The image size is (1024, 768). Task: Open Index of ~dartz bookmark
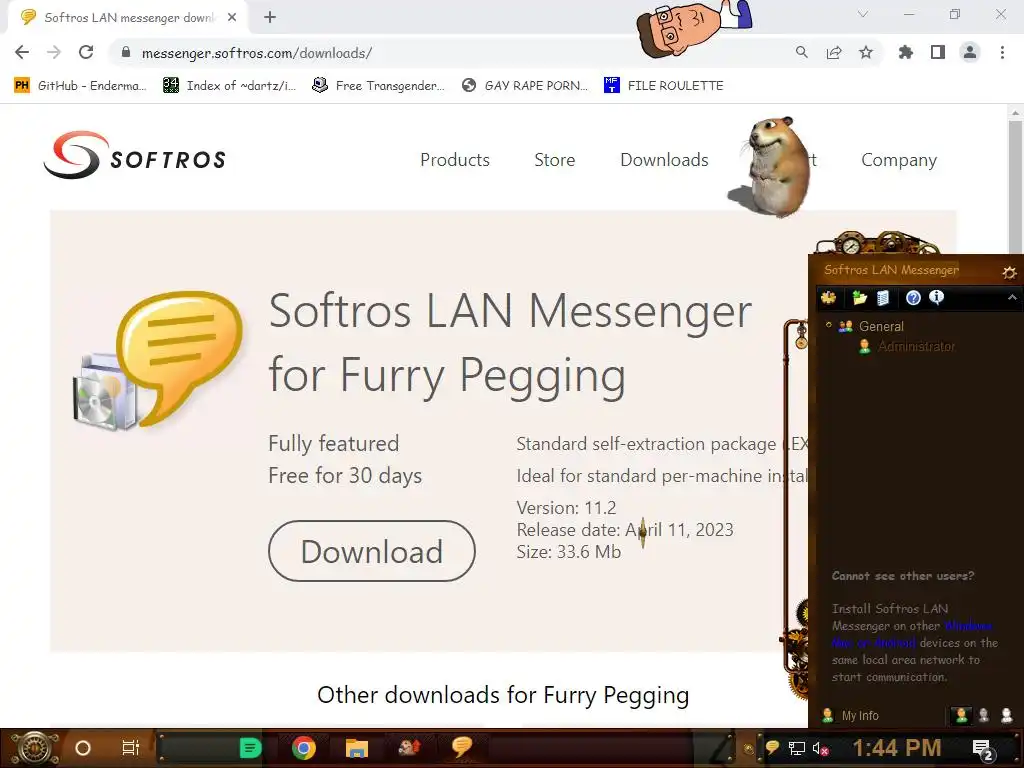[x=229, y=86]
